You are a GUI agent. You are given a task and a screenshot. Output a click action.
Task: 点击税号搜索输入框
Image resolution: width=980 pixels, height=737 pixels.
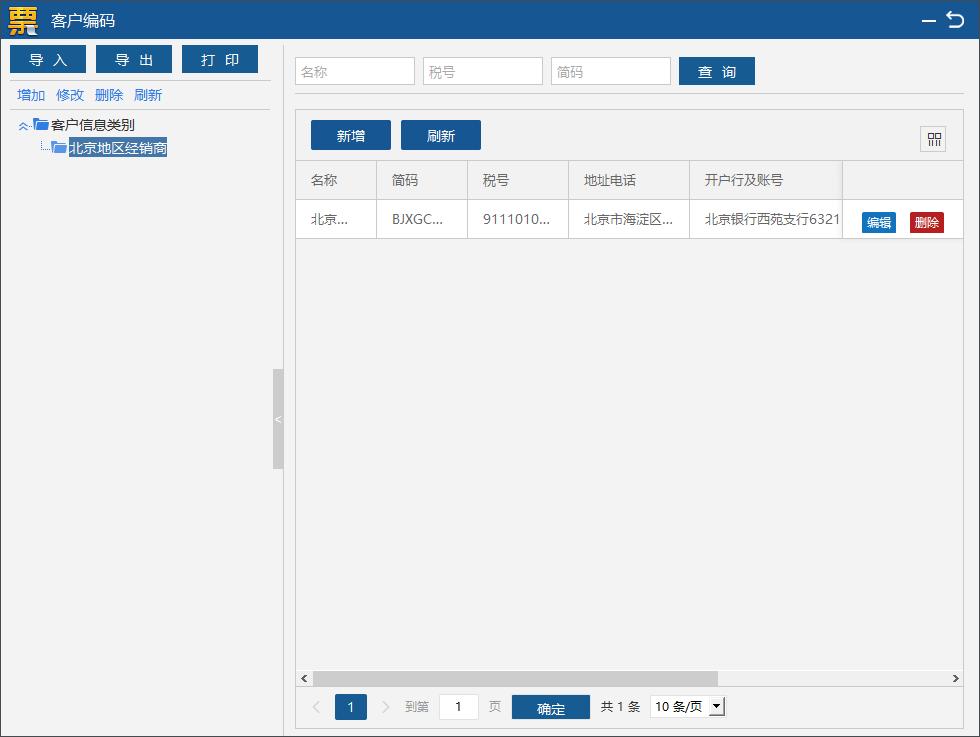pyautogui.click(x=483, y=71)
